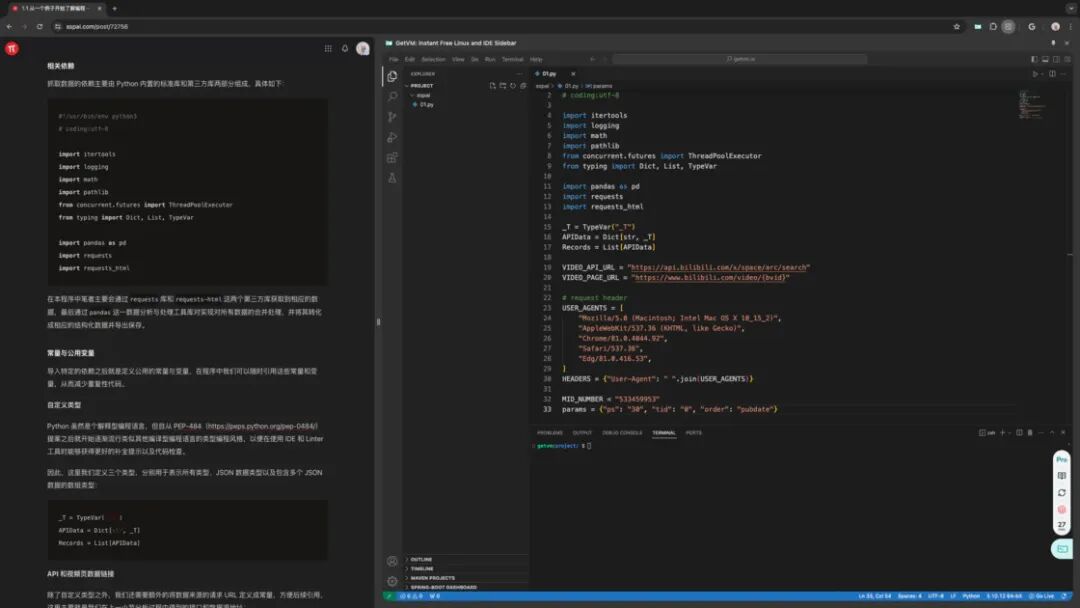The image size is (1080, 608).
Task: Switch to the PROBLEMS panel tab
Action: 550,432
